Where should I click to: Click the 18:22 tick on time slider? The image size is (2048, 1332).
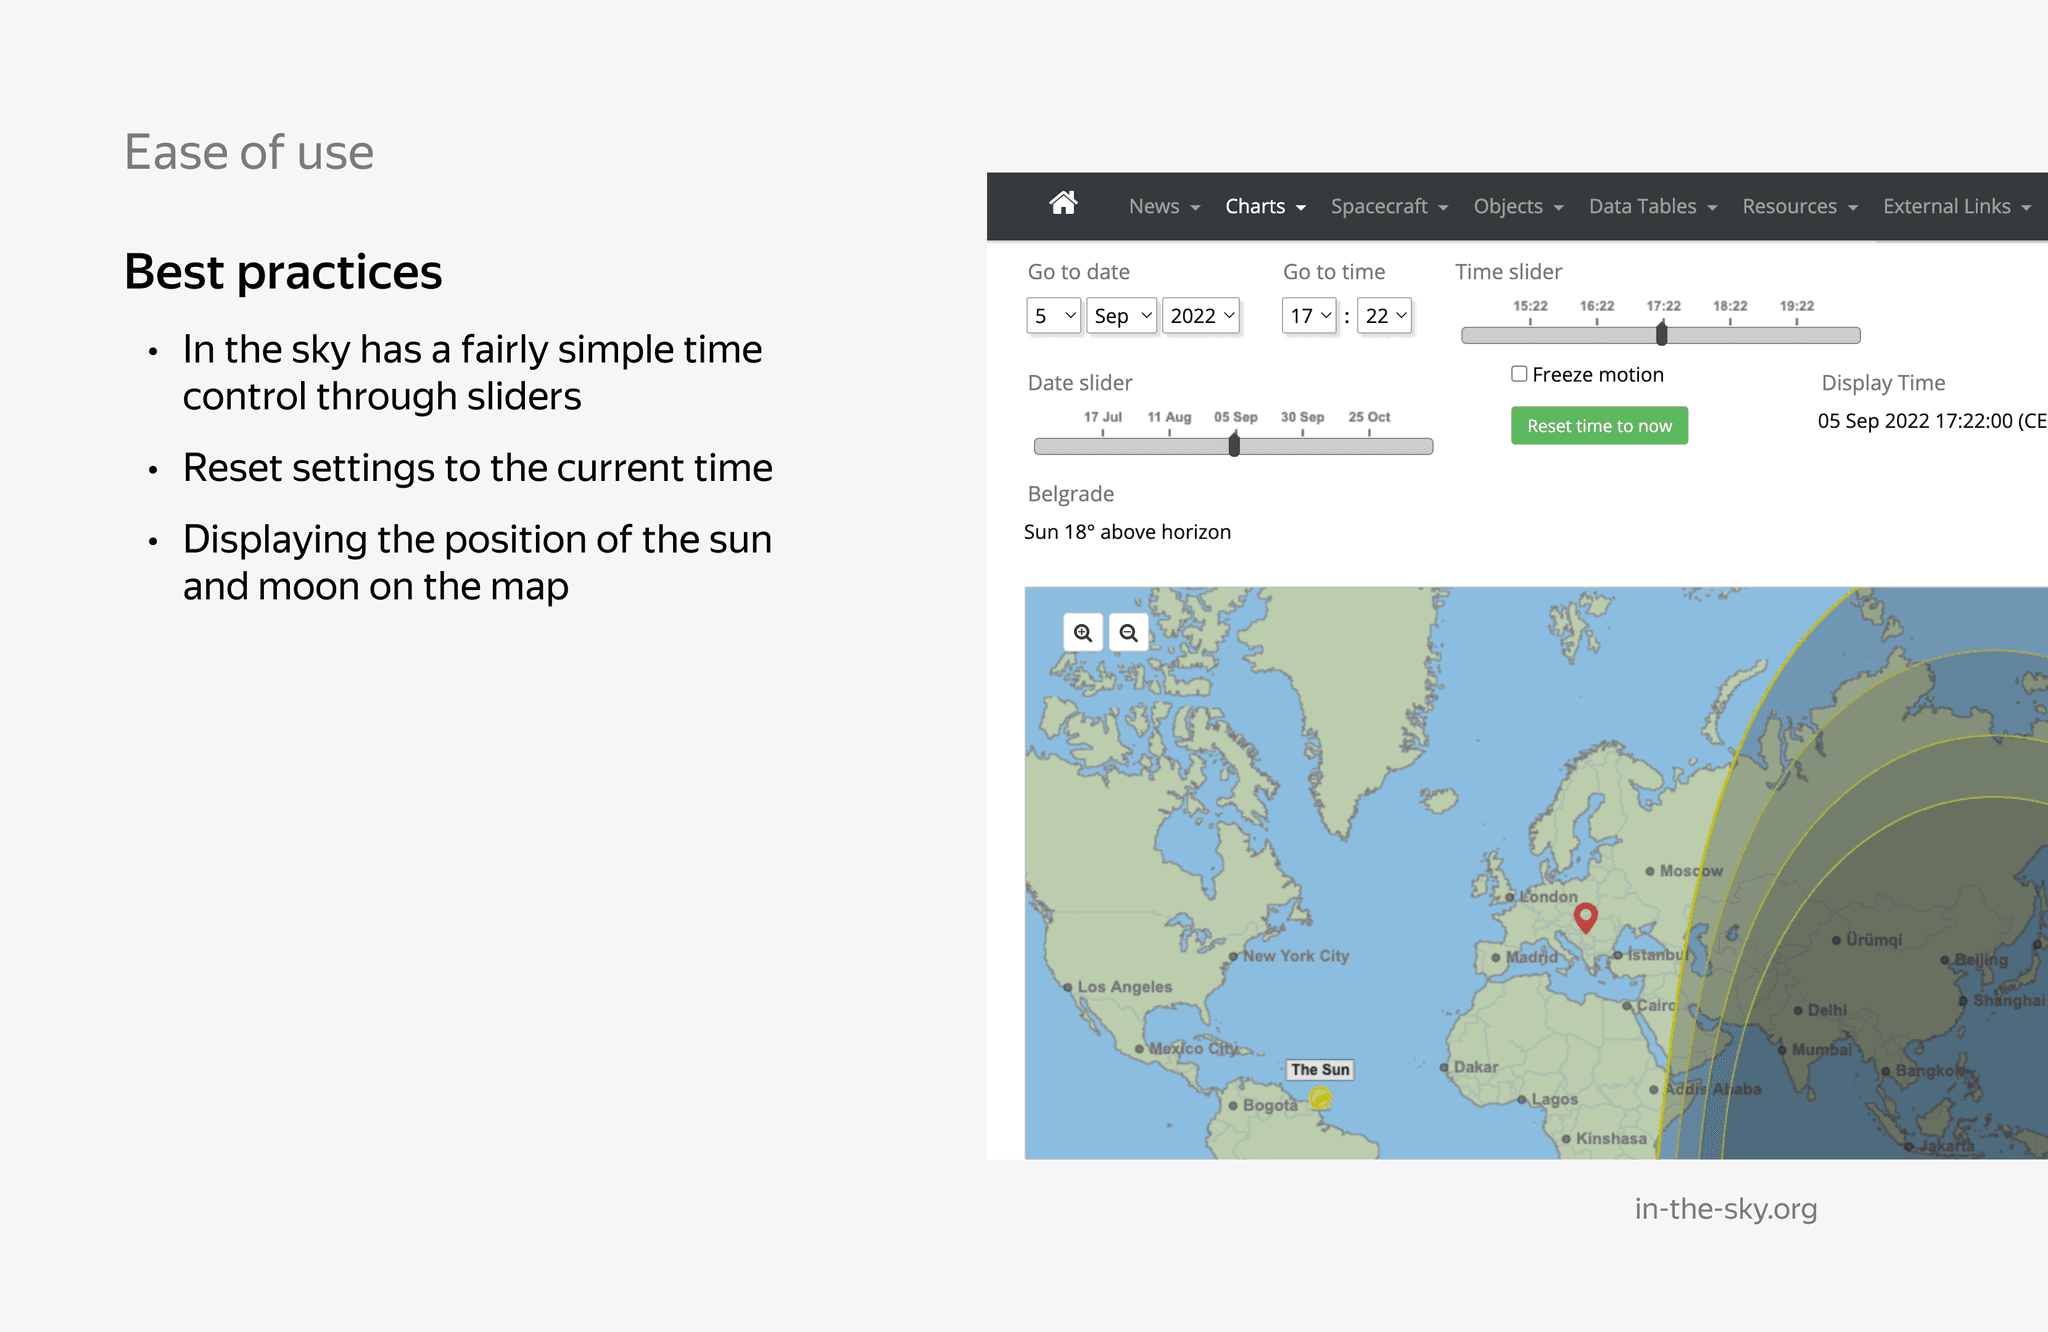coord(1730,322)
